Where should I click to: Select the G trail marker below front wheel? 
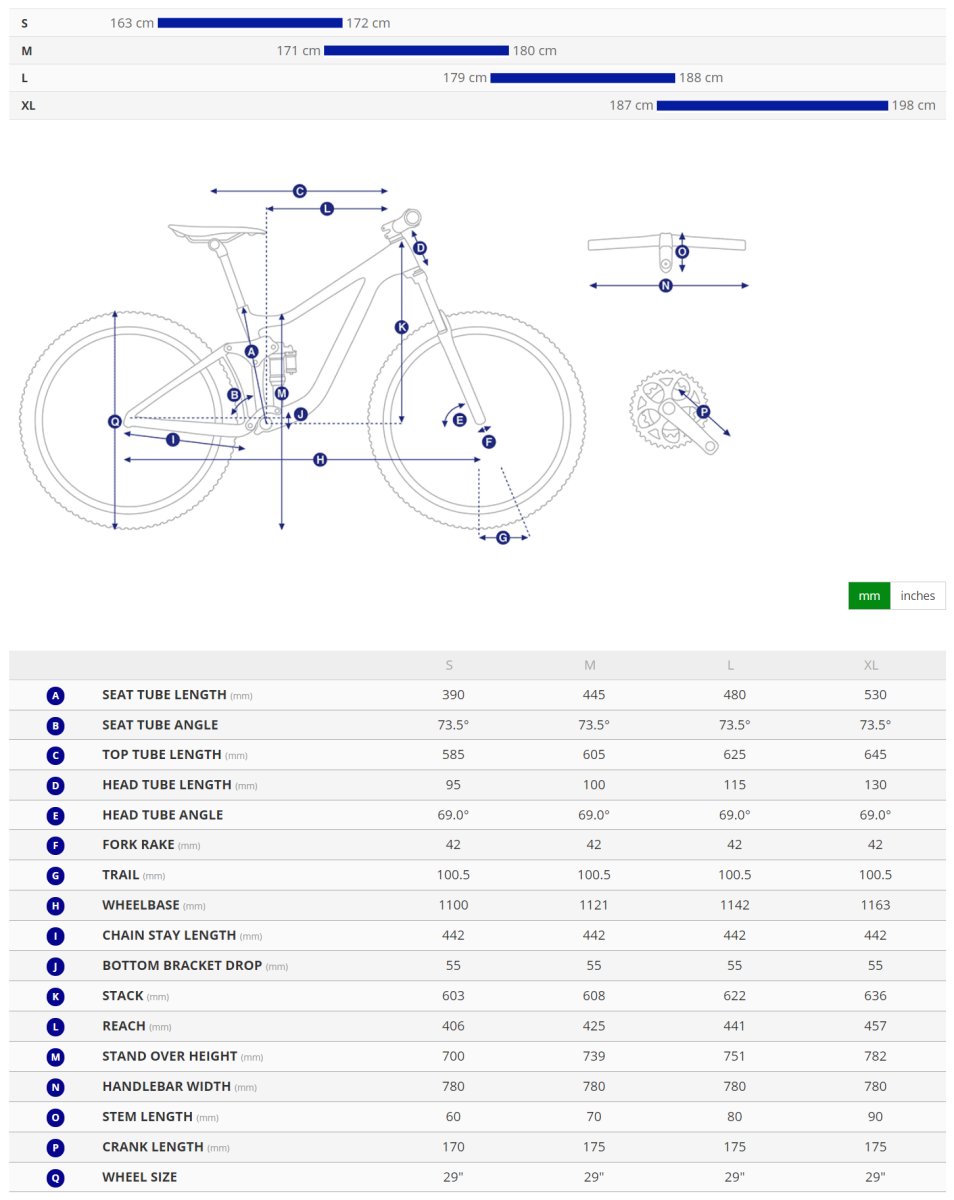(x=503, y=538)
